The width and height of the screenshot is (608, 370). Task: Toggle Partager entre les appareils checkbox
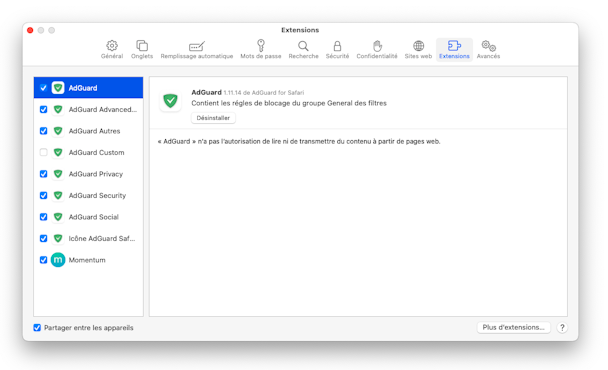click(37, 328)
